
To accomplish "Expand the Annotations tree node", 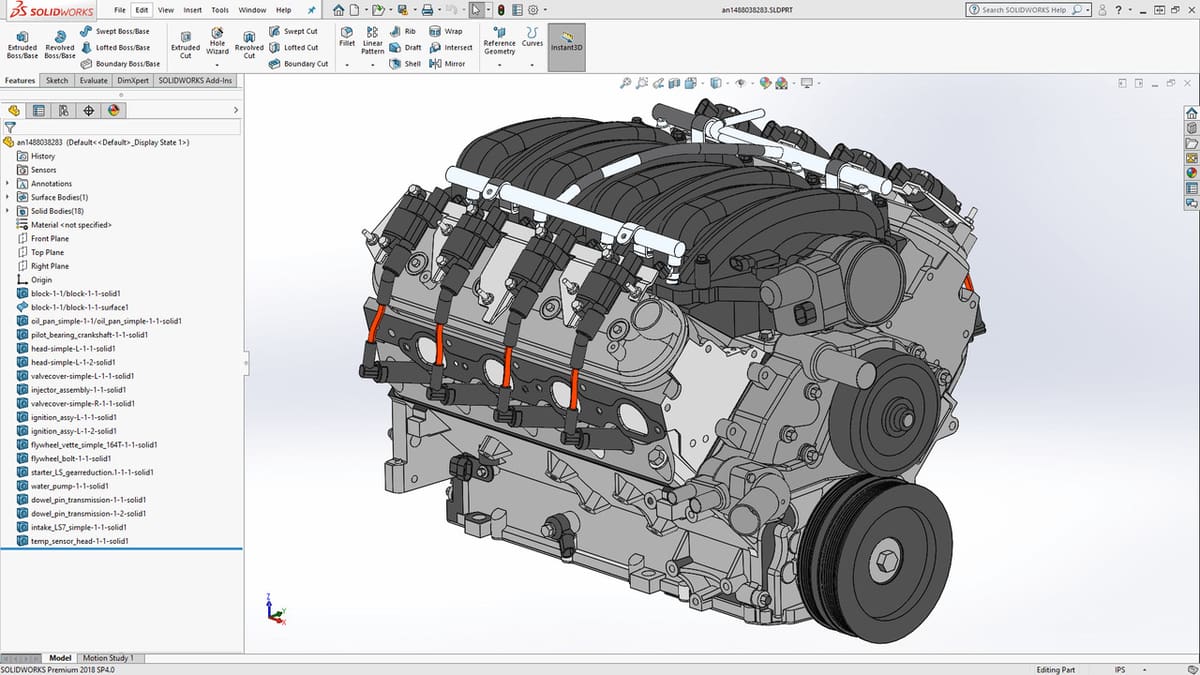I will pos(8,184).
